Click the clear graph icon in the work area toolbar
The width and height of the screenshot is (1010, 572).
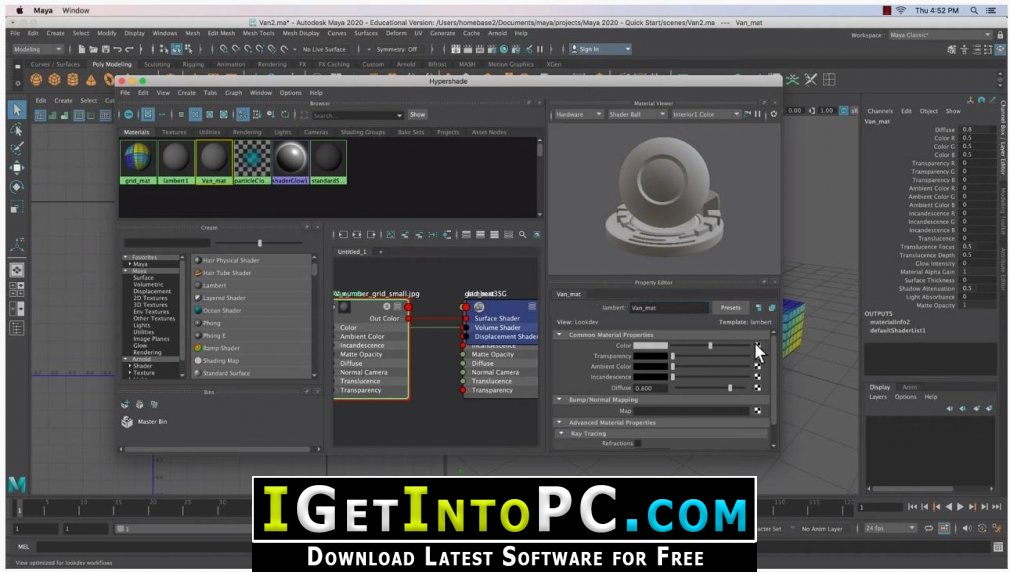coord(390,234)
